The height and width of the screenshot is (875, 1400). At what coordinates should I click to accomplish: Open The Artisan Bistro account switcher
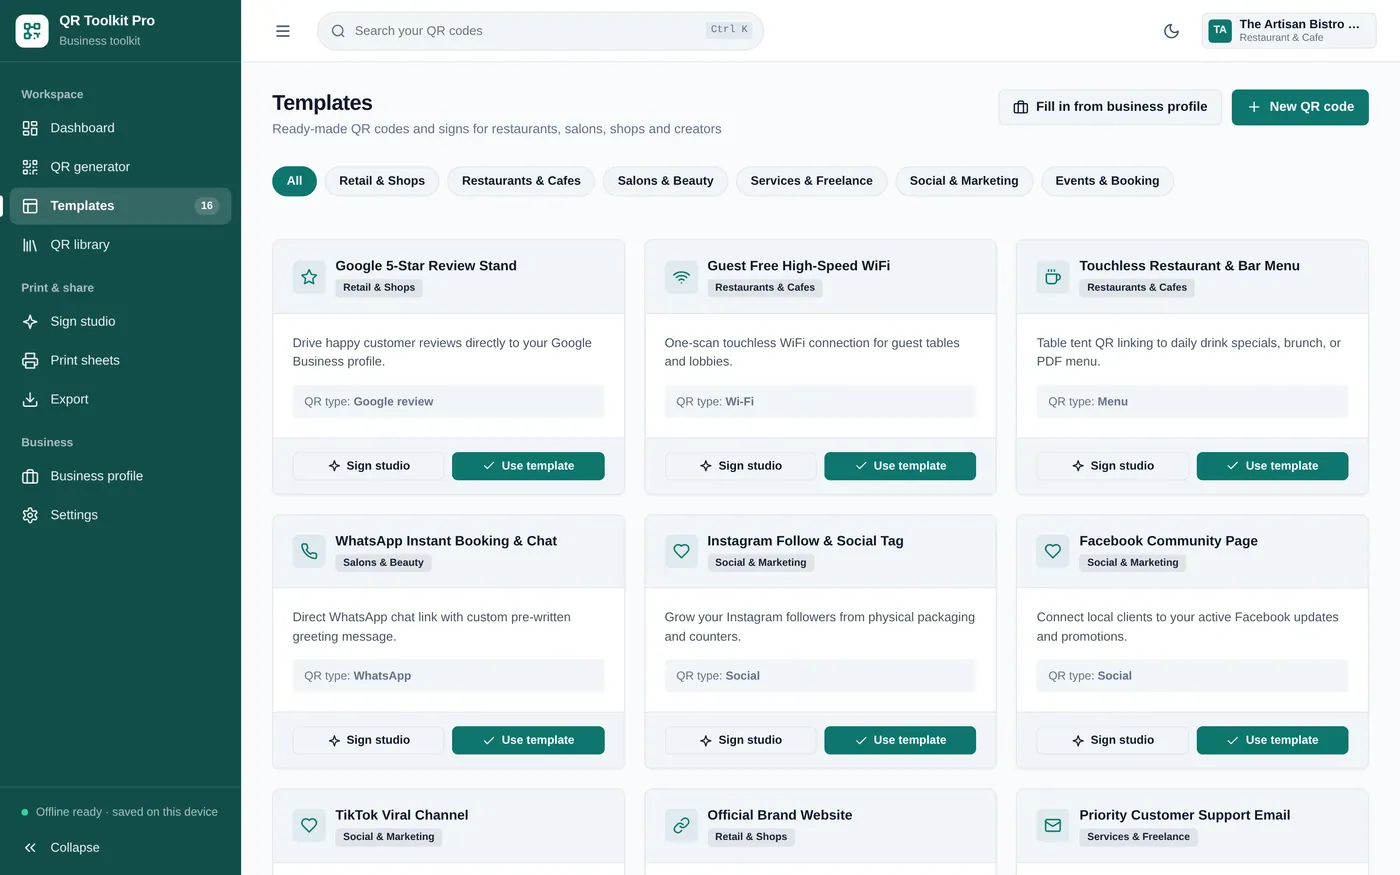coord(1288,31)
